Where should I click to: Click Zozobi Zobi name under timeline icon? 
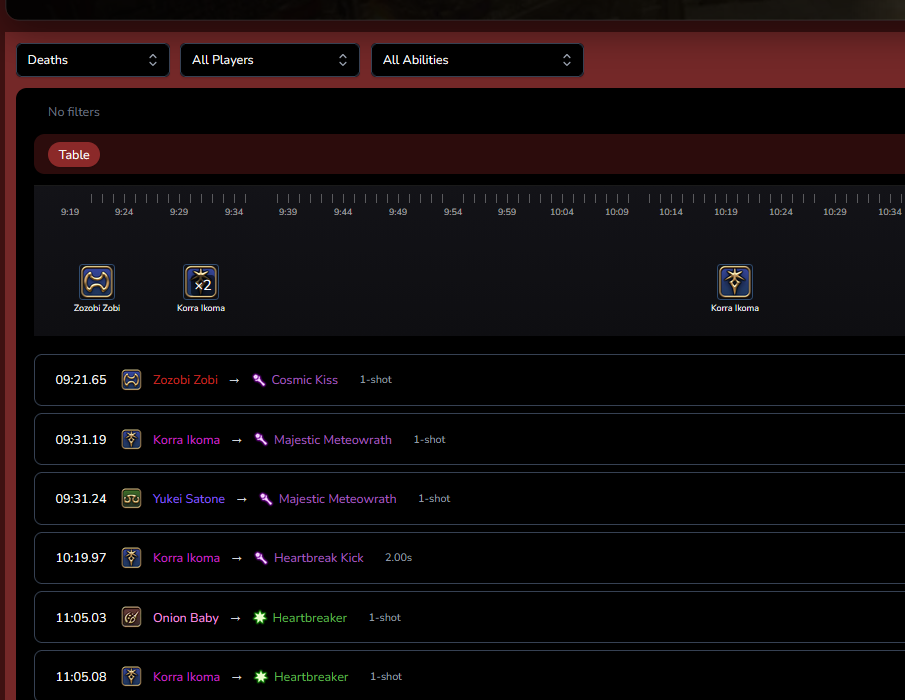[x=97, y=308]
